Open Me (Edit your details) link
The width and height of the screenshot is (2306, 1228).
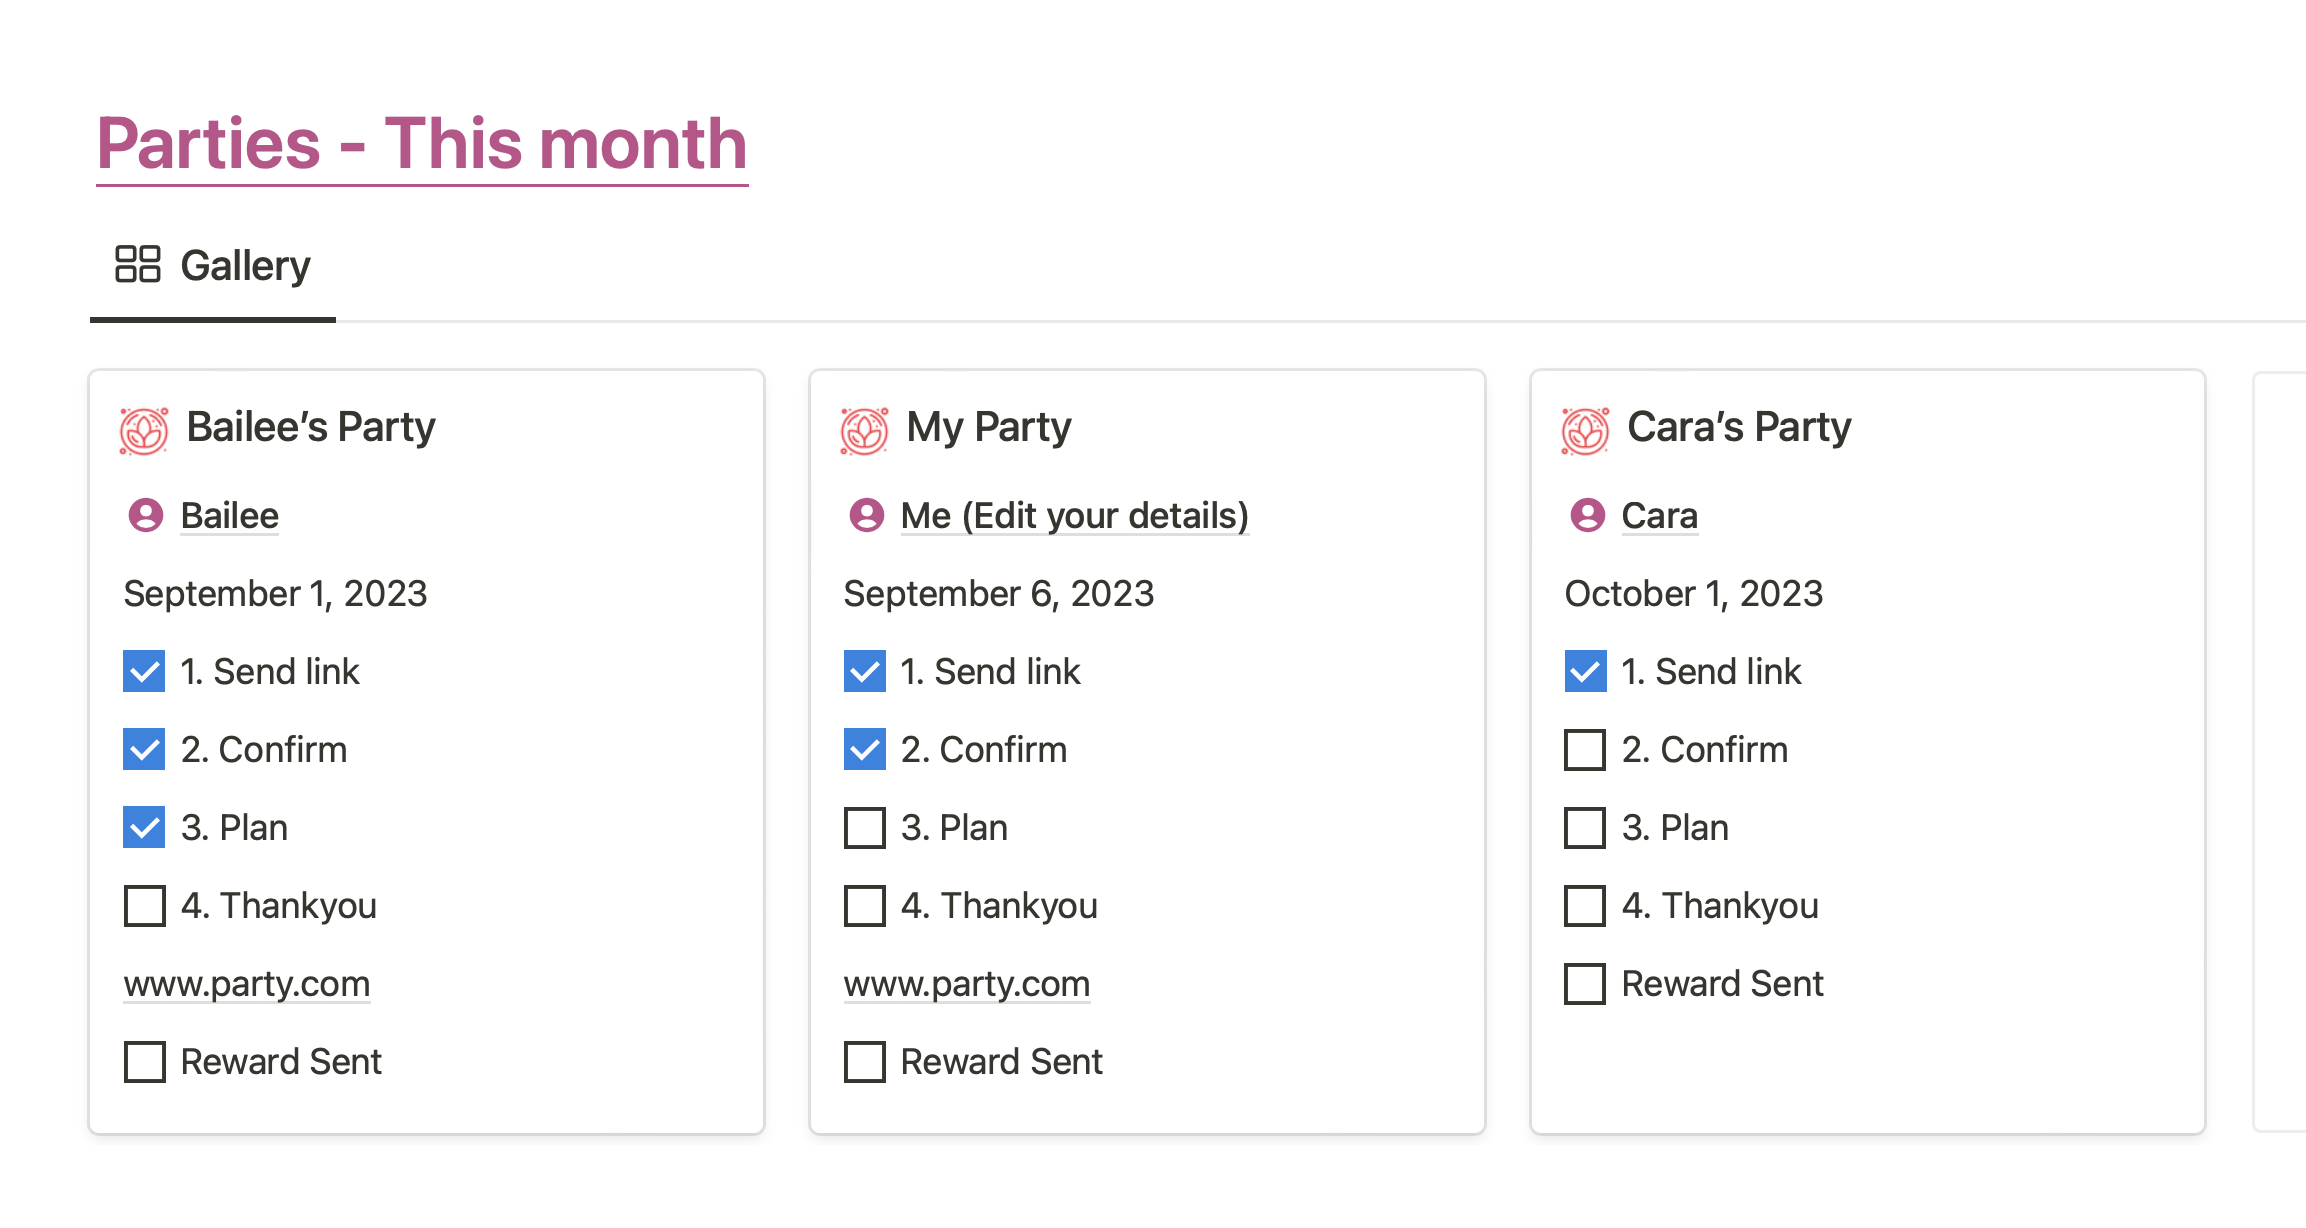[x=1075, y=516]
